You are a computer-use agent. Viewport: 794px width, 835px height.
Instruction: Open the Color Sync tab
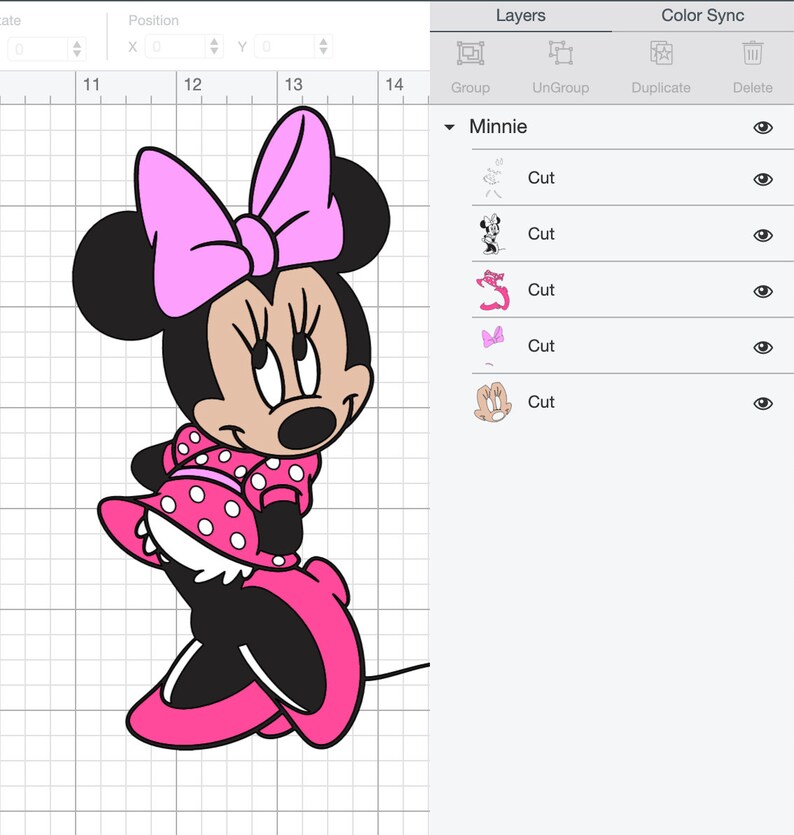click(x=702, y=15)
